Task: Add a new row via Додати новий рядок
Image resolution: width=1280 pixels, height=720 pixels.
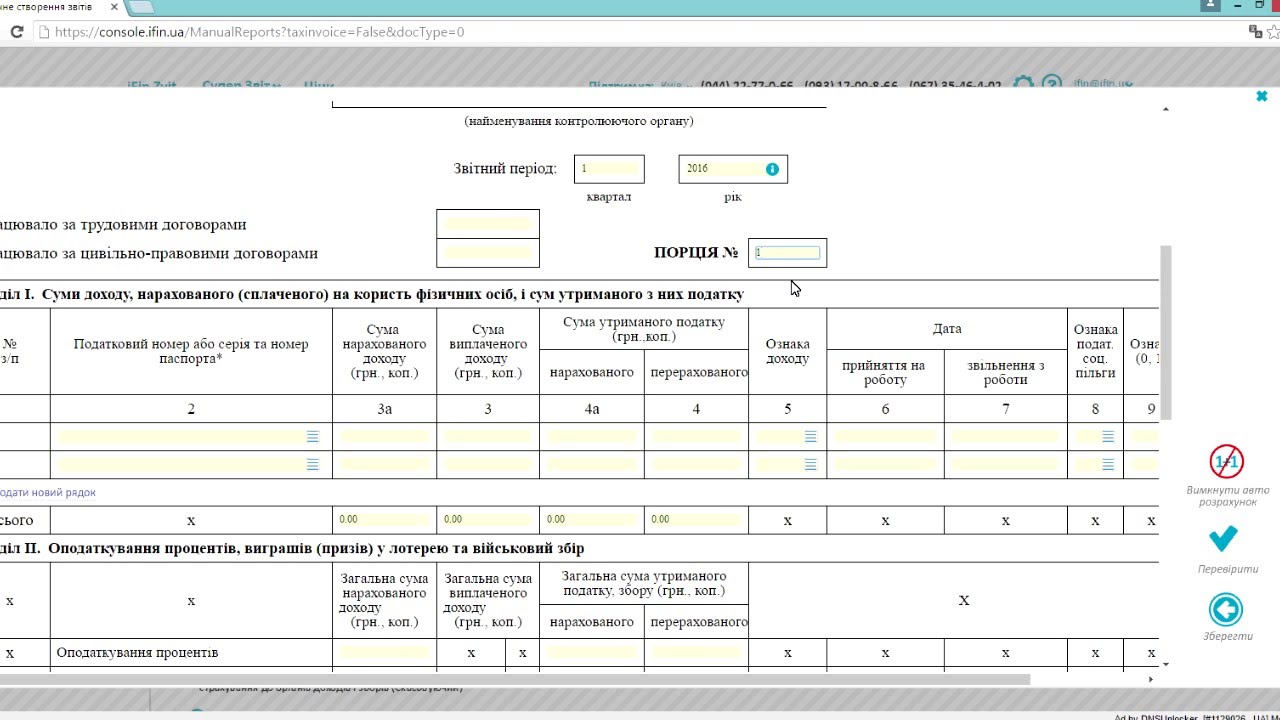Action: [48, 492]
